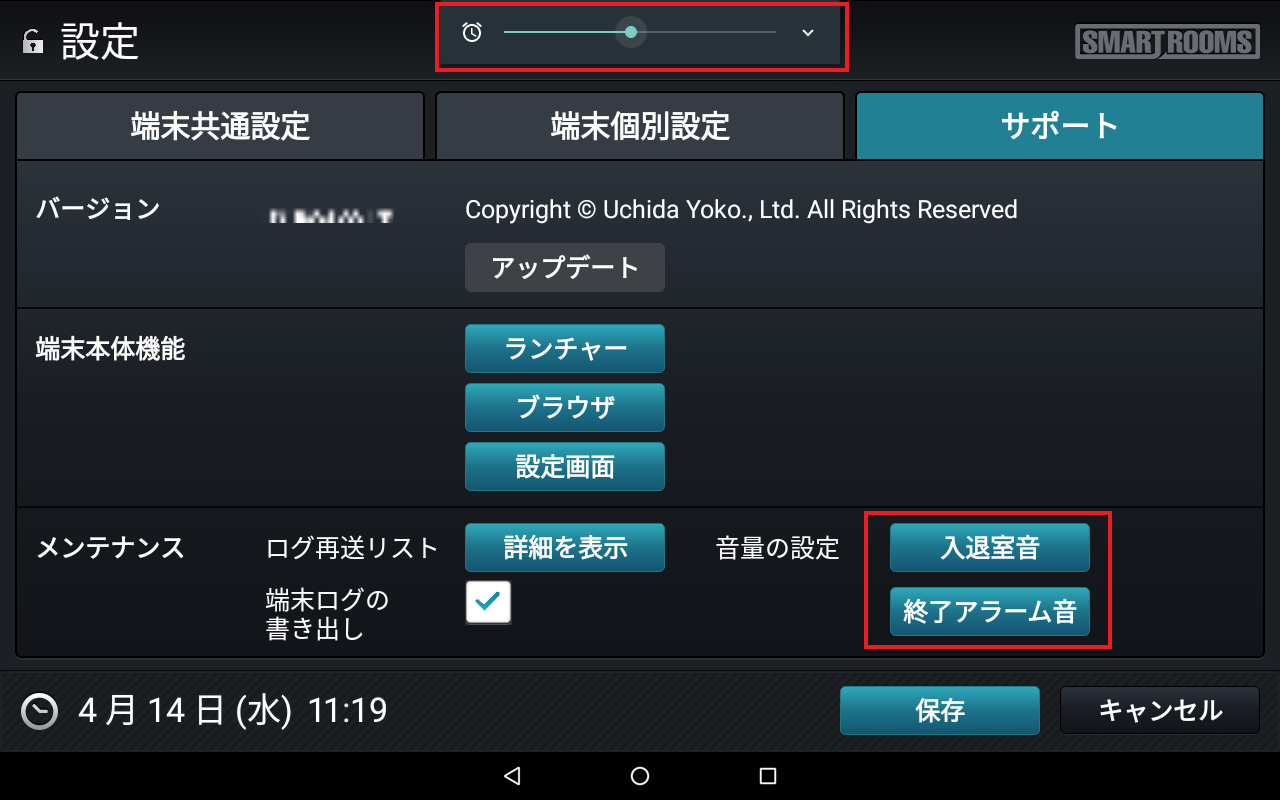This screenshot has height=800, width=1280.
Task: Open the ランチャー button
Action: 565,348
